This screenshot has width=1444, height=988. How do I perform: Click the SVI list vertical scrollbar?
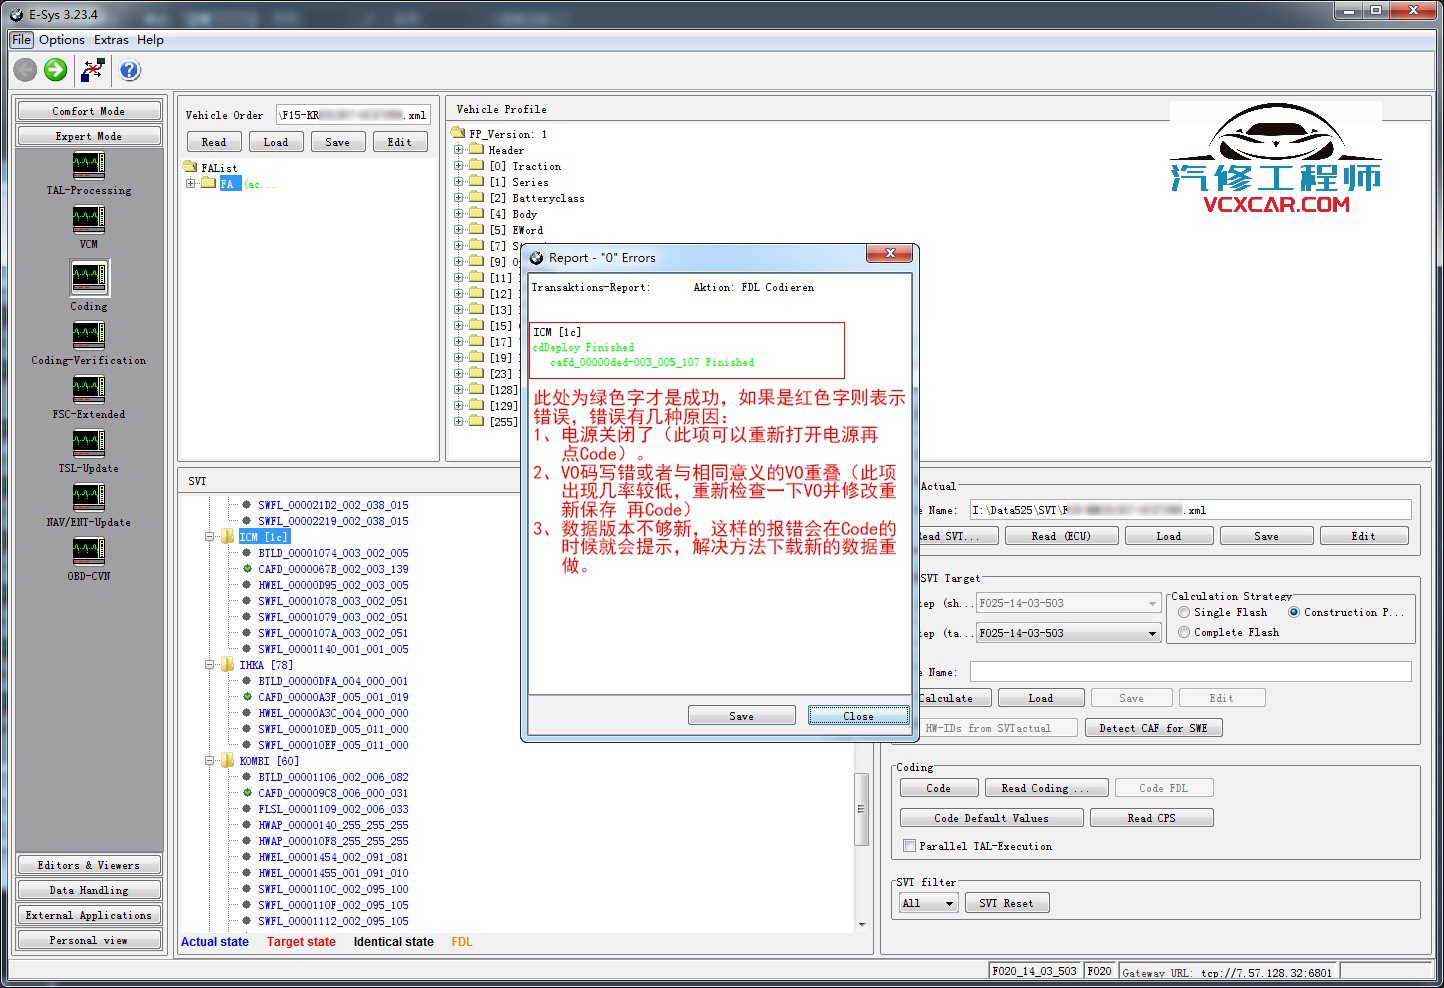tap(862, 808)
